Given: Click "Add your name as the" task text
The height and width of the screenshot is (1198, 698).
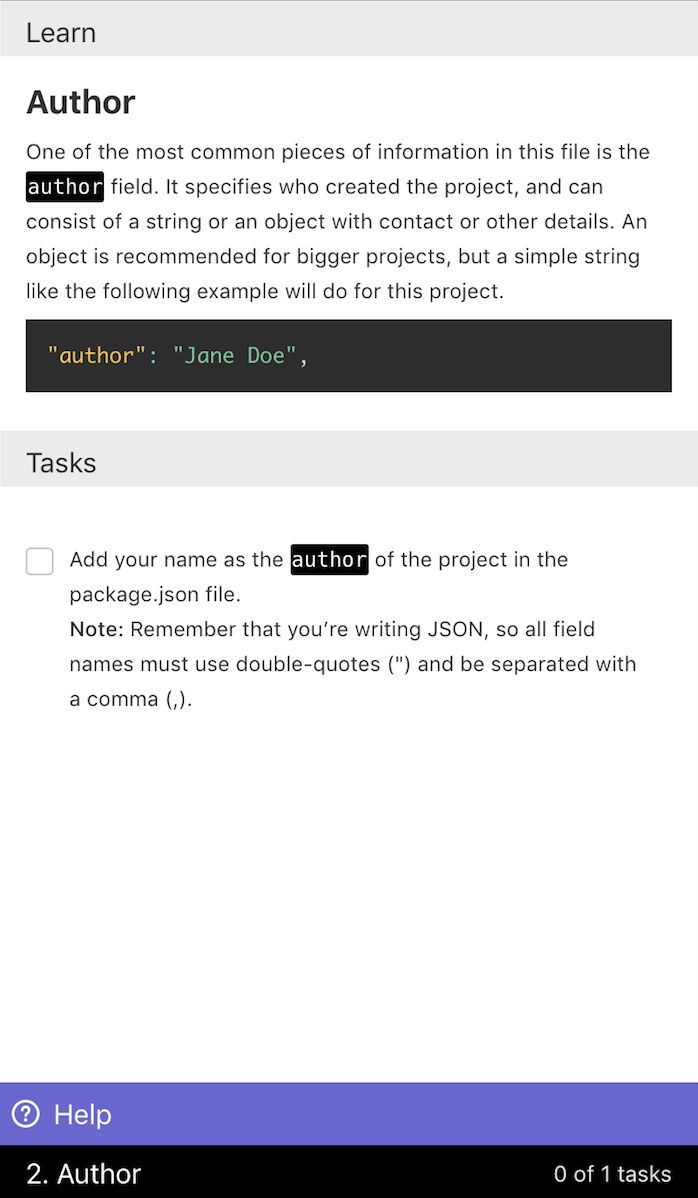Looking at the screenshot, I should [x=176, y=560].
